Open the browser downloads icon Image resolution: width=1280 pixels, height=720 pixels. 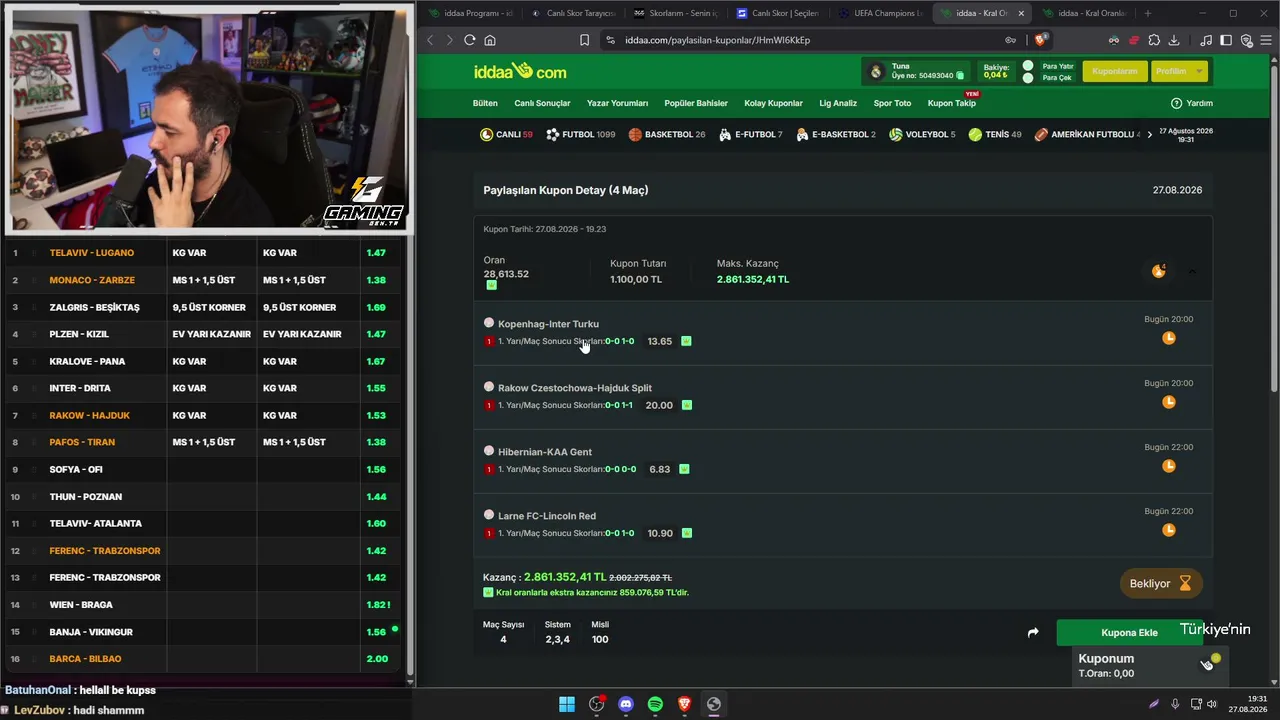click(x=1174, y=40)
